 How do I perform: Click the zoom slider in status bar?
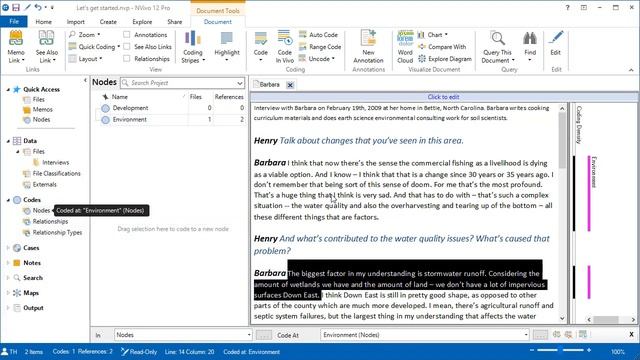560,350
